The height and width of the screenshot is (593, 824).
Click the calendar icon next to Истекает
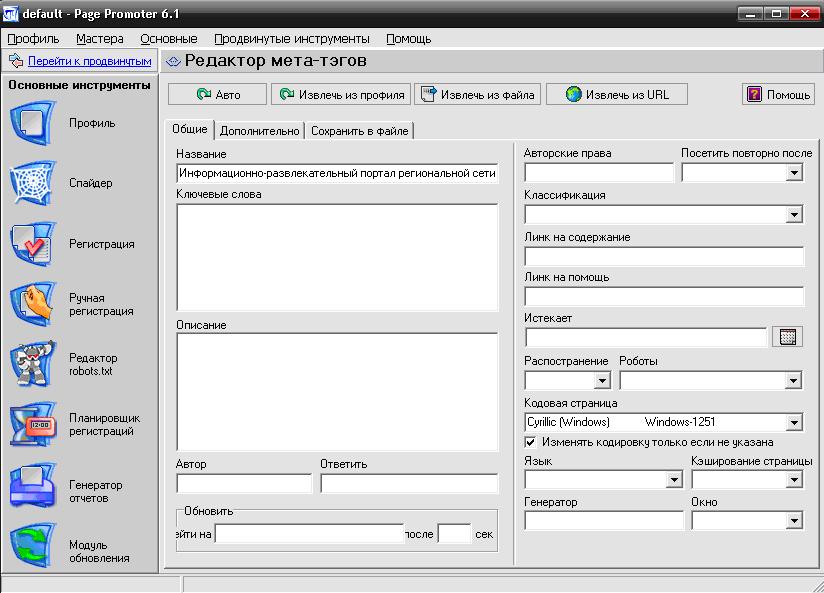[787, 337]
